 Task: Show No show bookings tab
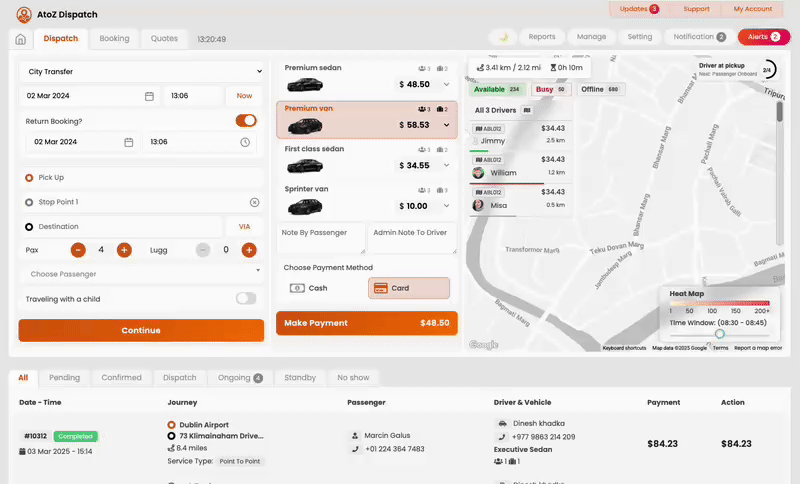pyautogui.click(x=353, y=378)
